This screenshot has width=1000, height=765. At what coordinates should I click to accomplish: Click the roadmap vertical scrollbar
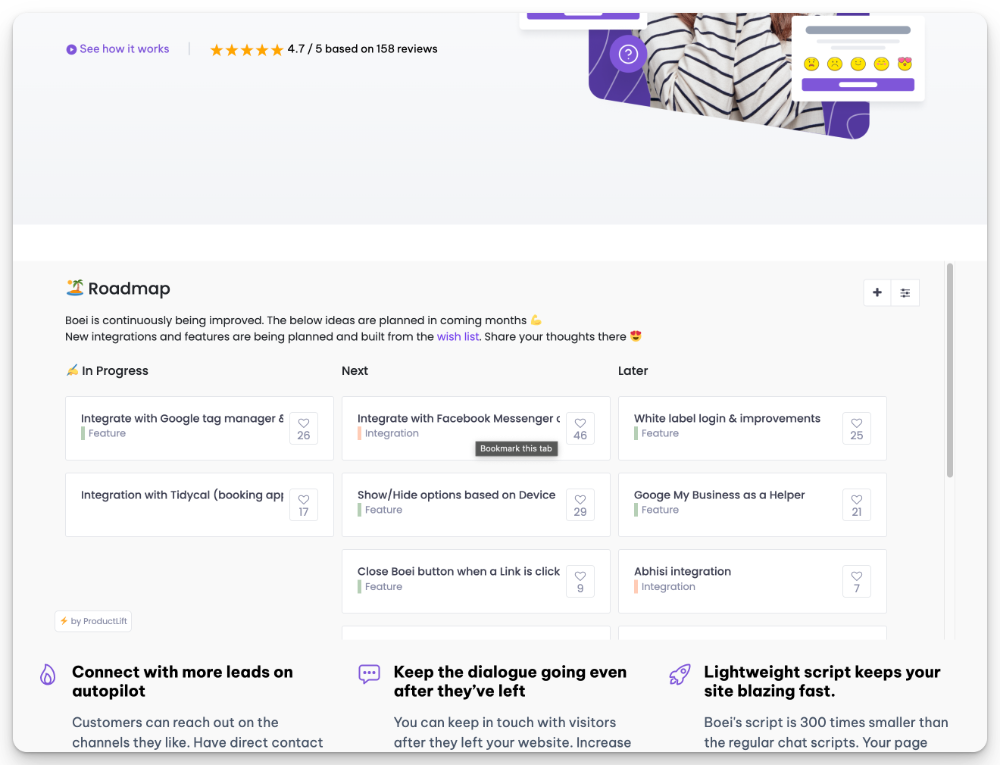[950, 370]
